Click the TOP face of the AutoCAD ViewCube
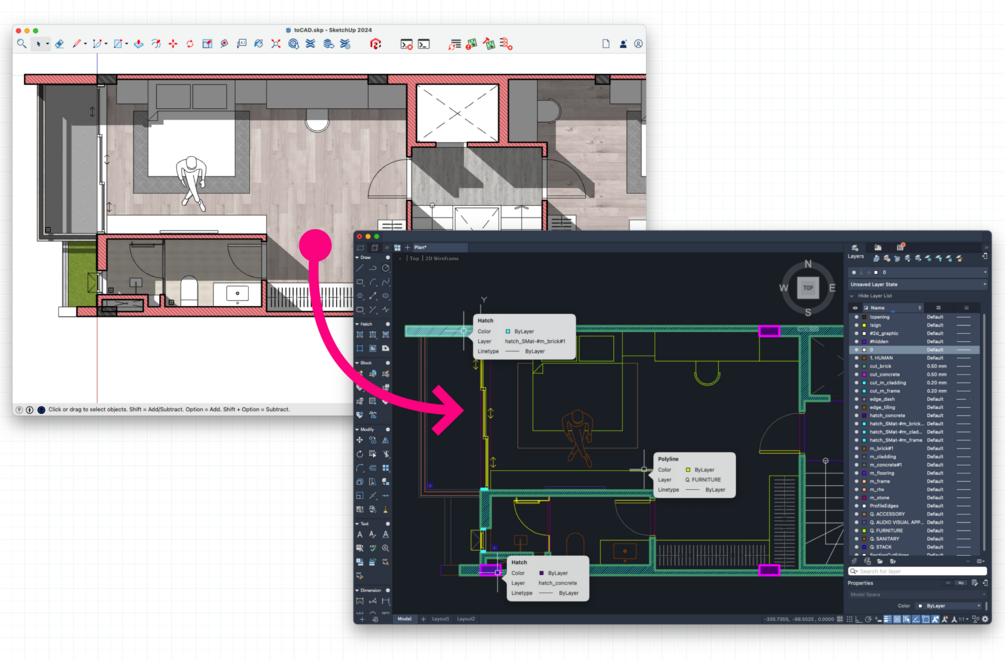Image resolution: width=1005 pixels, height=662 pixels. [x=808, y=288]
